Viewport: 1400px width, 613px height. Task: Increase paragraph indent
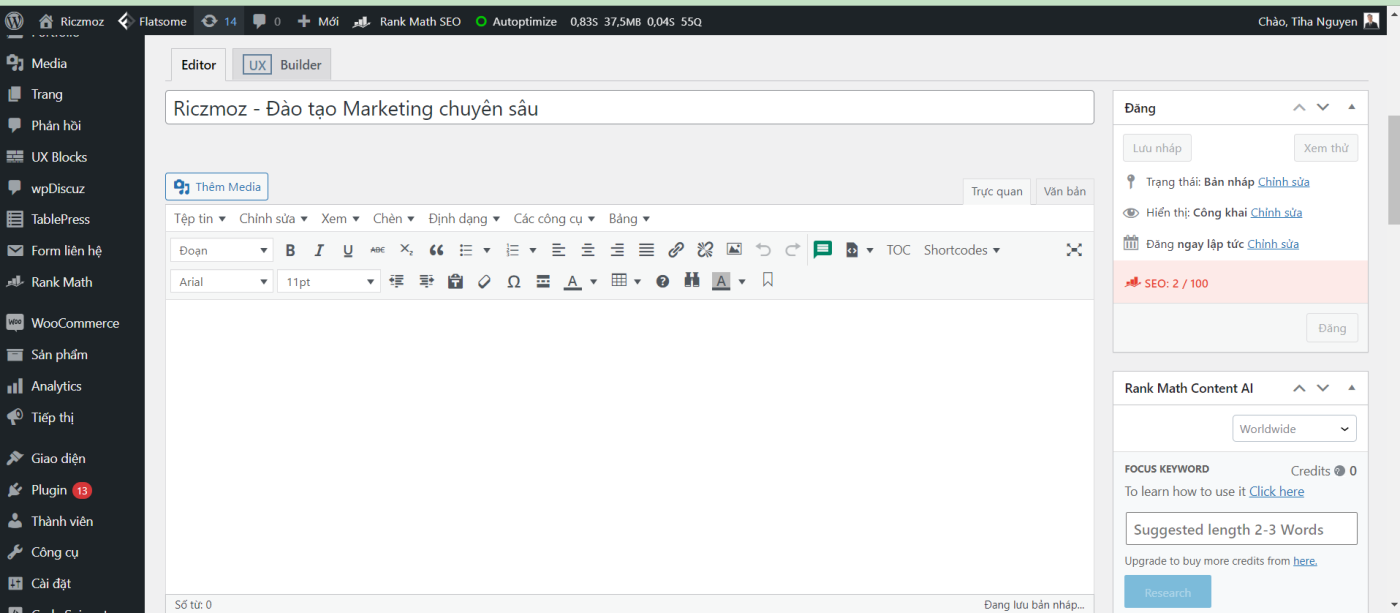(427, 282)
